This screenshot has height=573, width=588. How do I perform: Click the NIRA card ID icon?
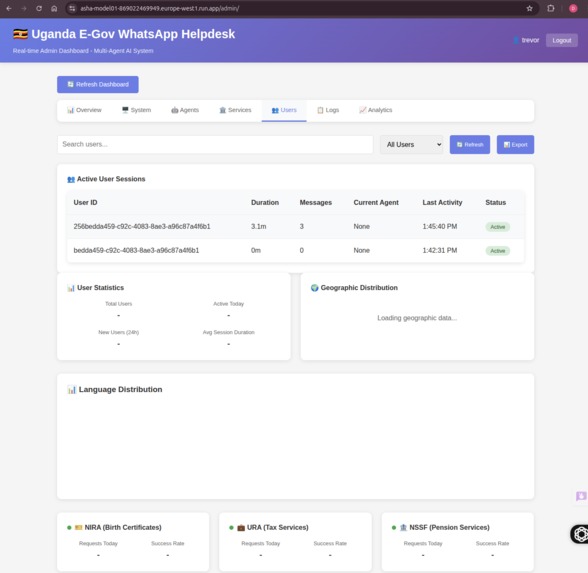78,528
